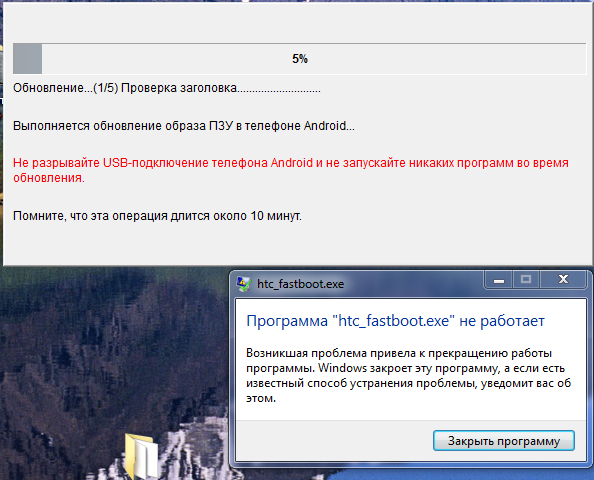
Task: Click the filled gray segment of progress bar
Action: (x=28, y=59)
